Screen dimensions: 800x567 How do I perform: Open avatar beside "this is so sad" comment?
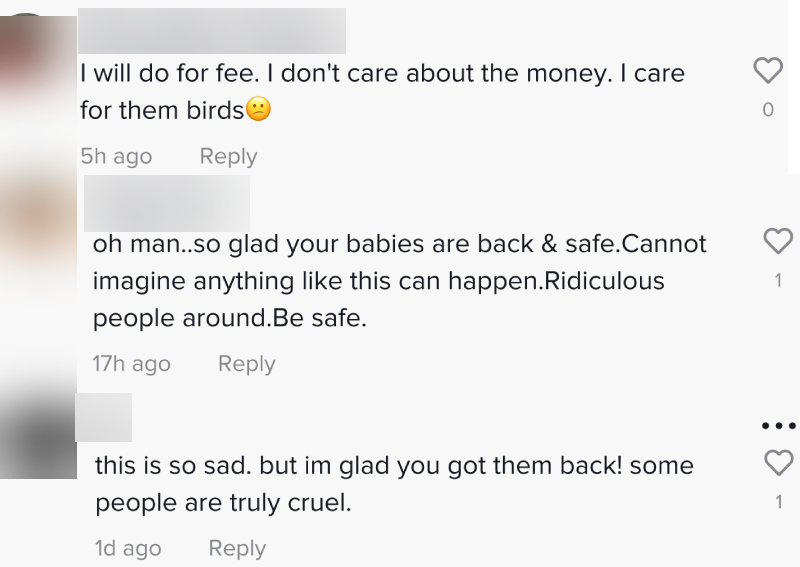tap(38, 436)
